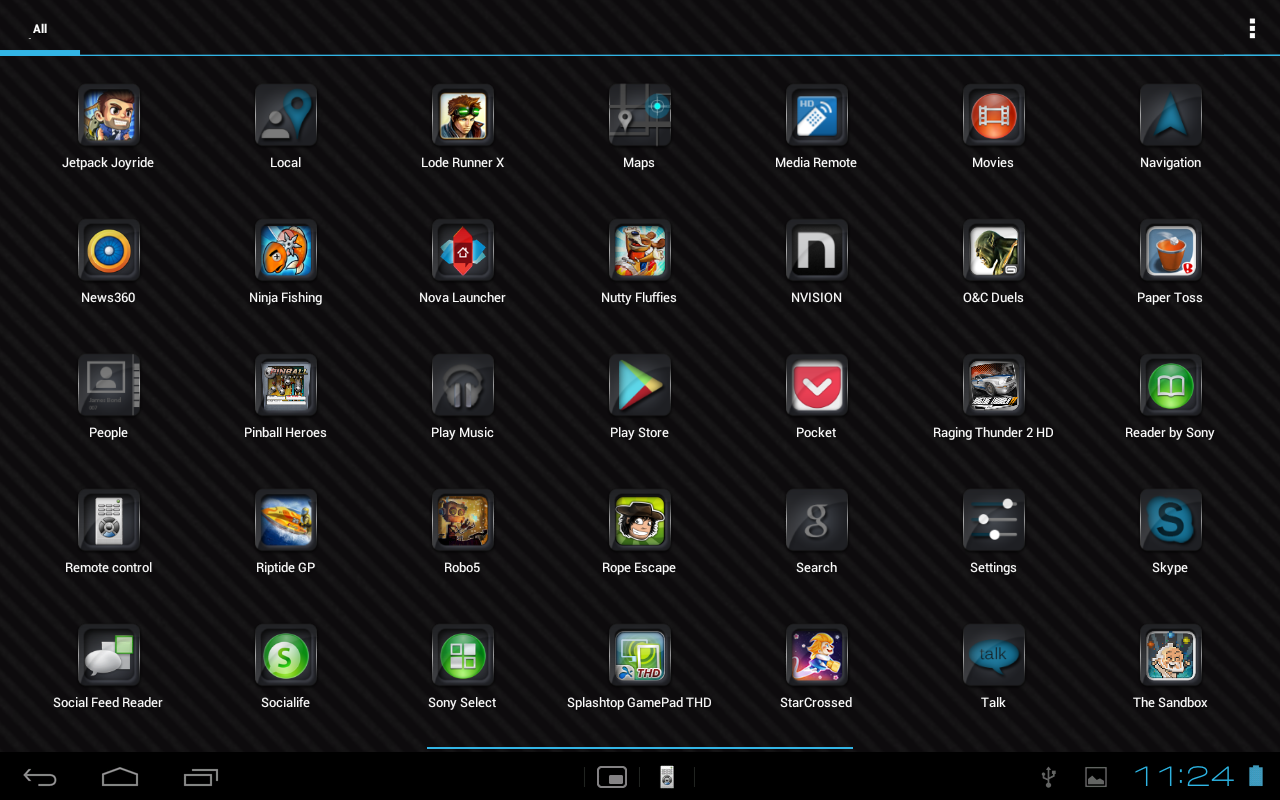Tap the Home navigation button
Viewport: 1280px width, 800px height.
(120, 777)
